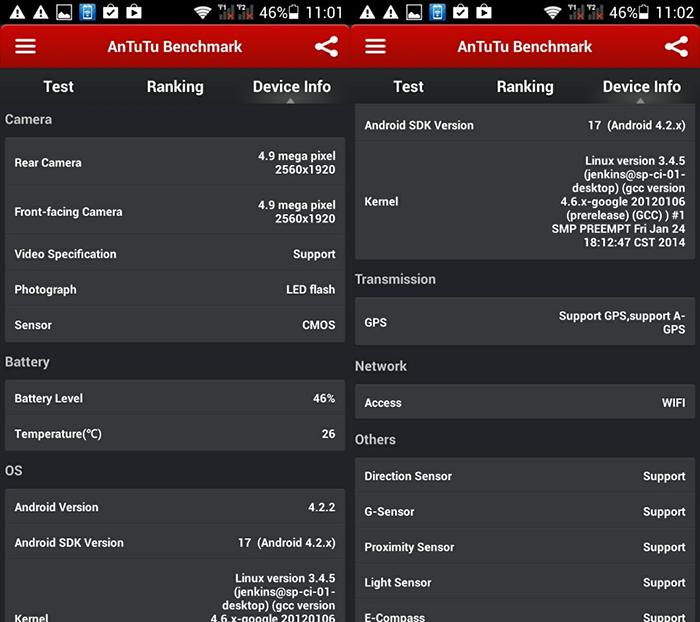The height and width of the screenshot is (622, 700).
Task: Tap checked shopping bag icon in left status bar
Action: [110, 12]
